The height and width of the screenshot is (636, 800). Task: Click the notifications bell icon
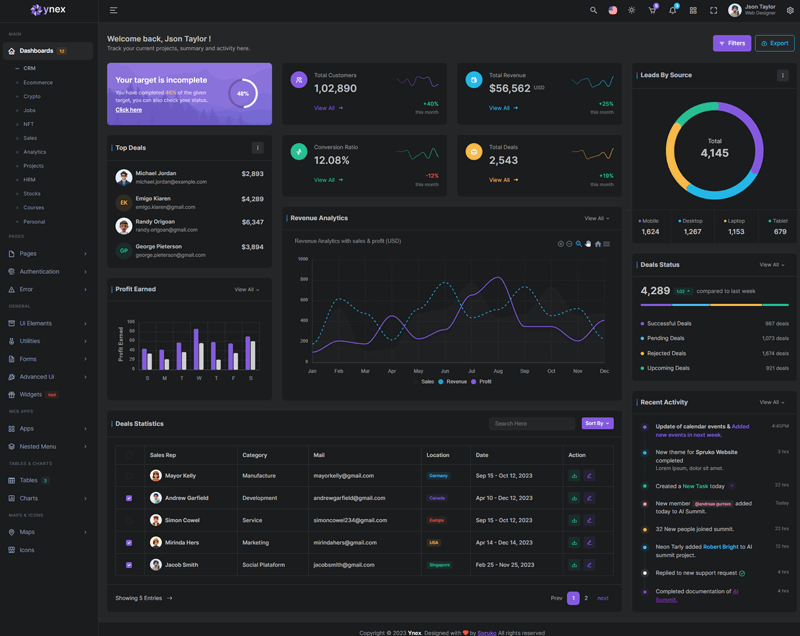coord(672,10)
